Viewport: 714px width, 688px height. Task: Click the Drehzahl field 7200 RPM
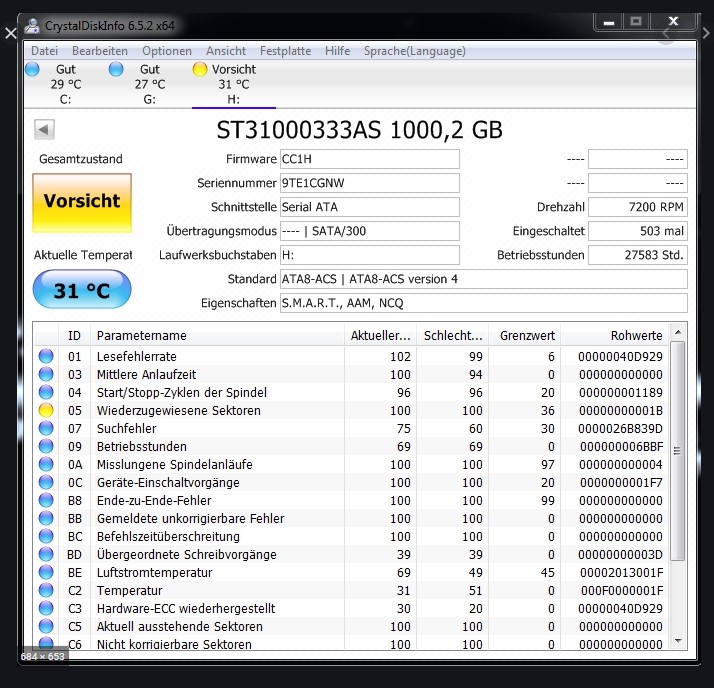(638, 207)
